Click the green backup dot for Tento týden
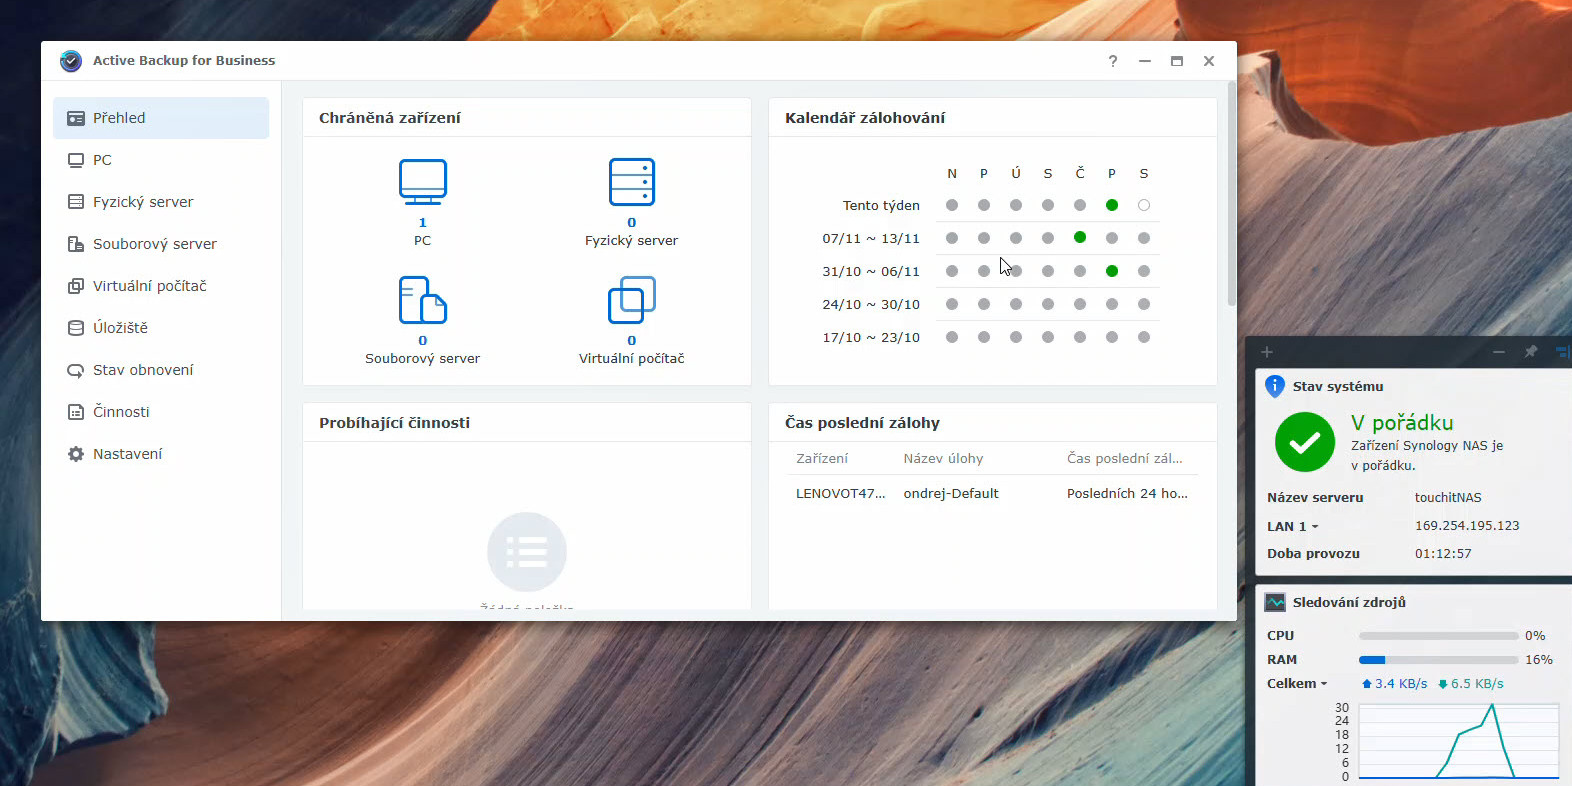Viewport: 1572px width, 786px height. (x=1111, y=205)
